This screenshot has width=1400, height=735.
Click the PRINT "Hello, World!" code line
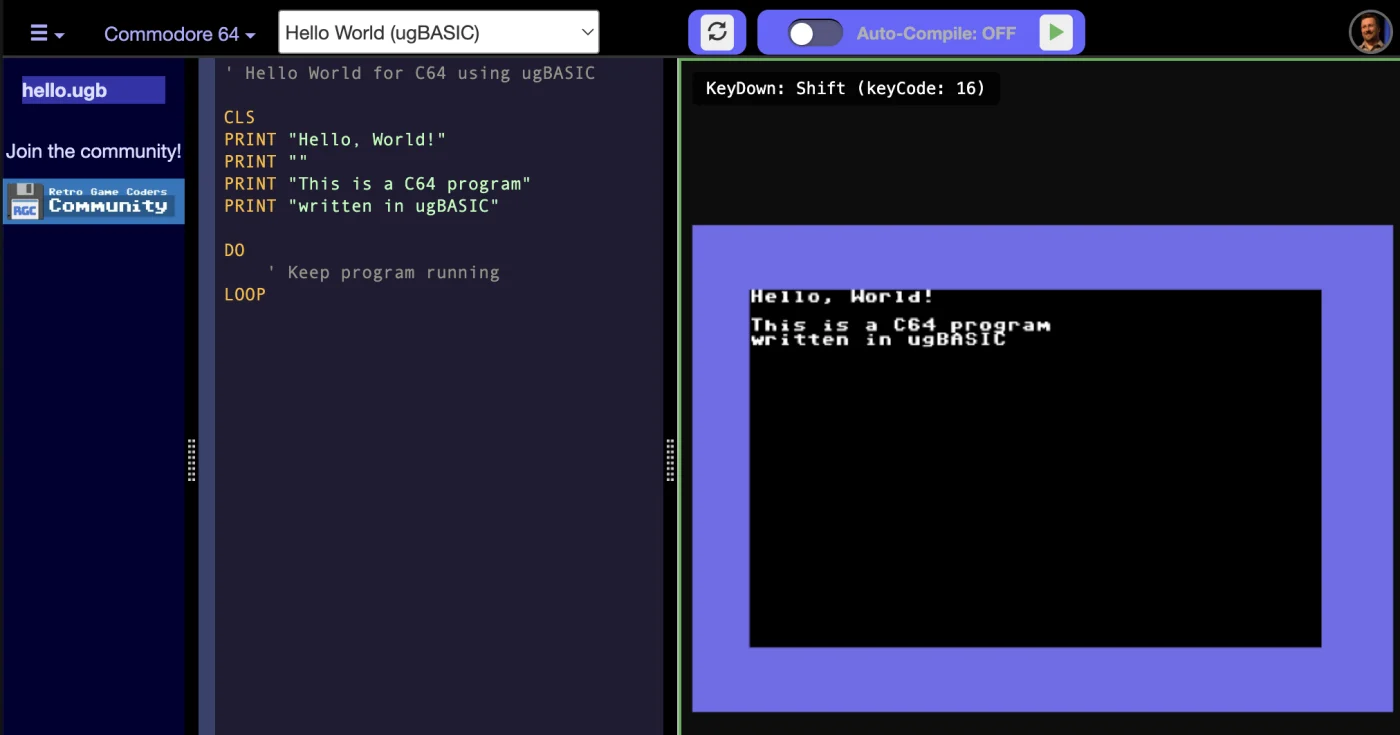click(335, 139)
